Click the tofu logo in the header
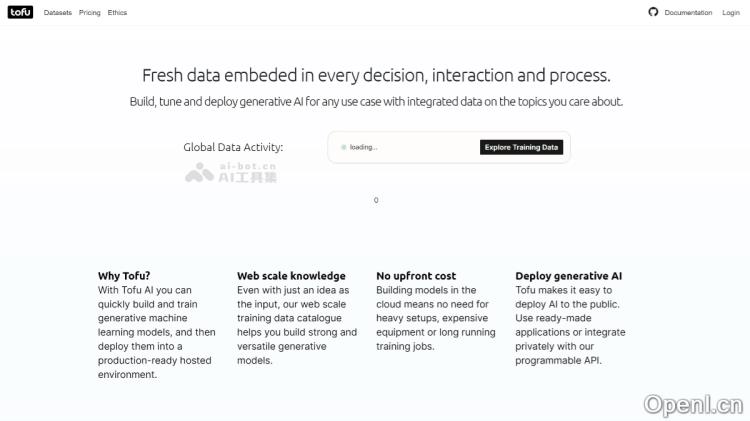This screenshot has width=750, height=421. [20, 13]
